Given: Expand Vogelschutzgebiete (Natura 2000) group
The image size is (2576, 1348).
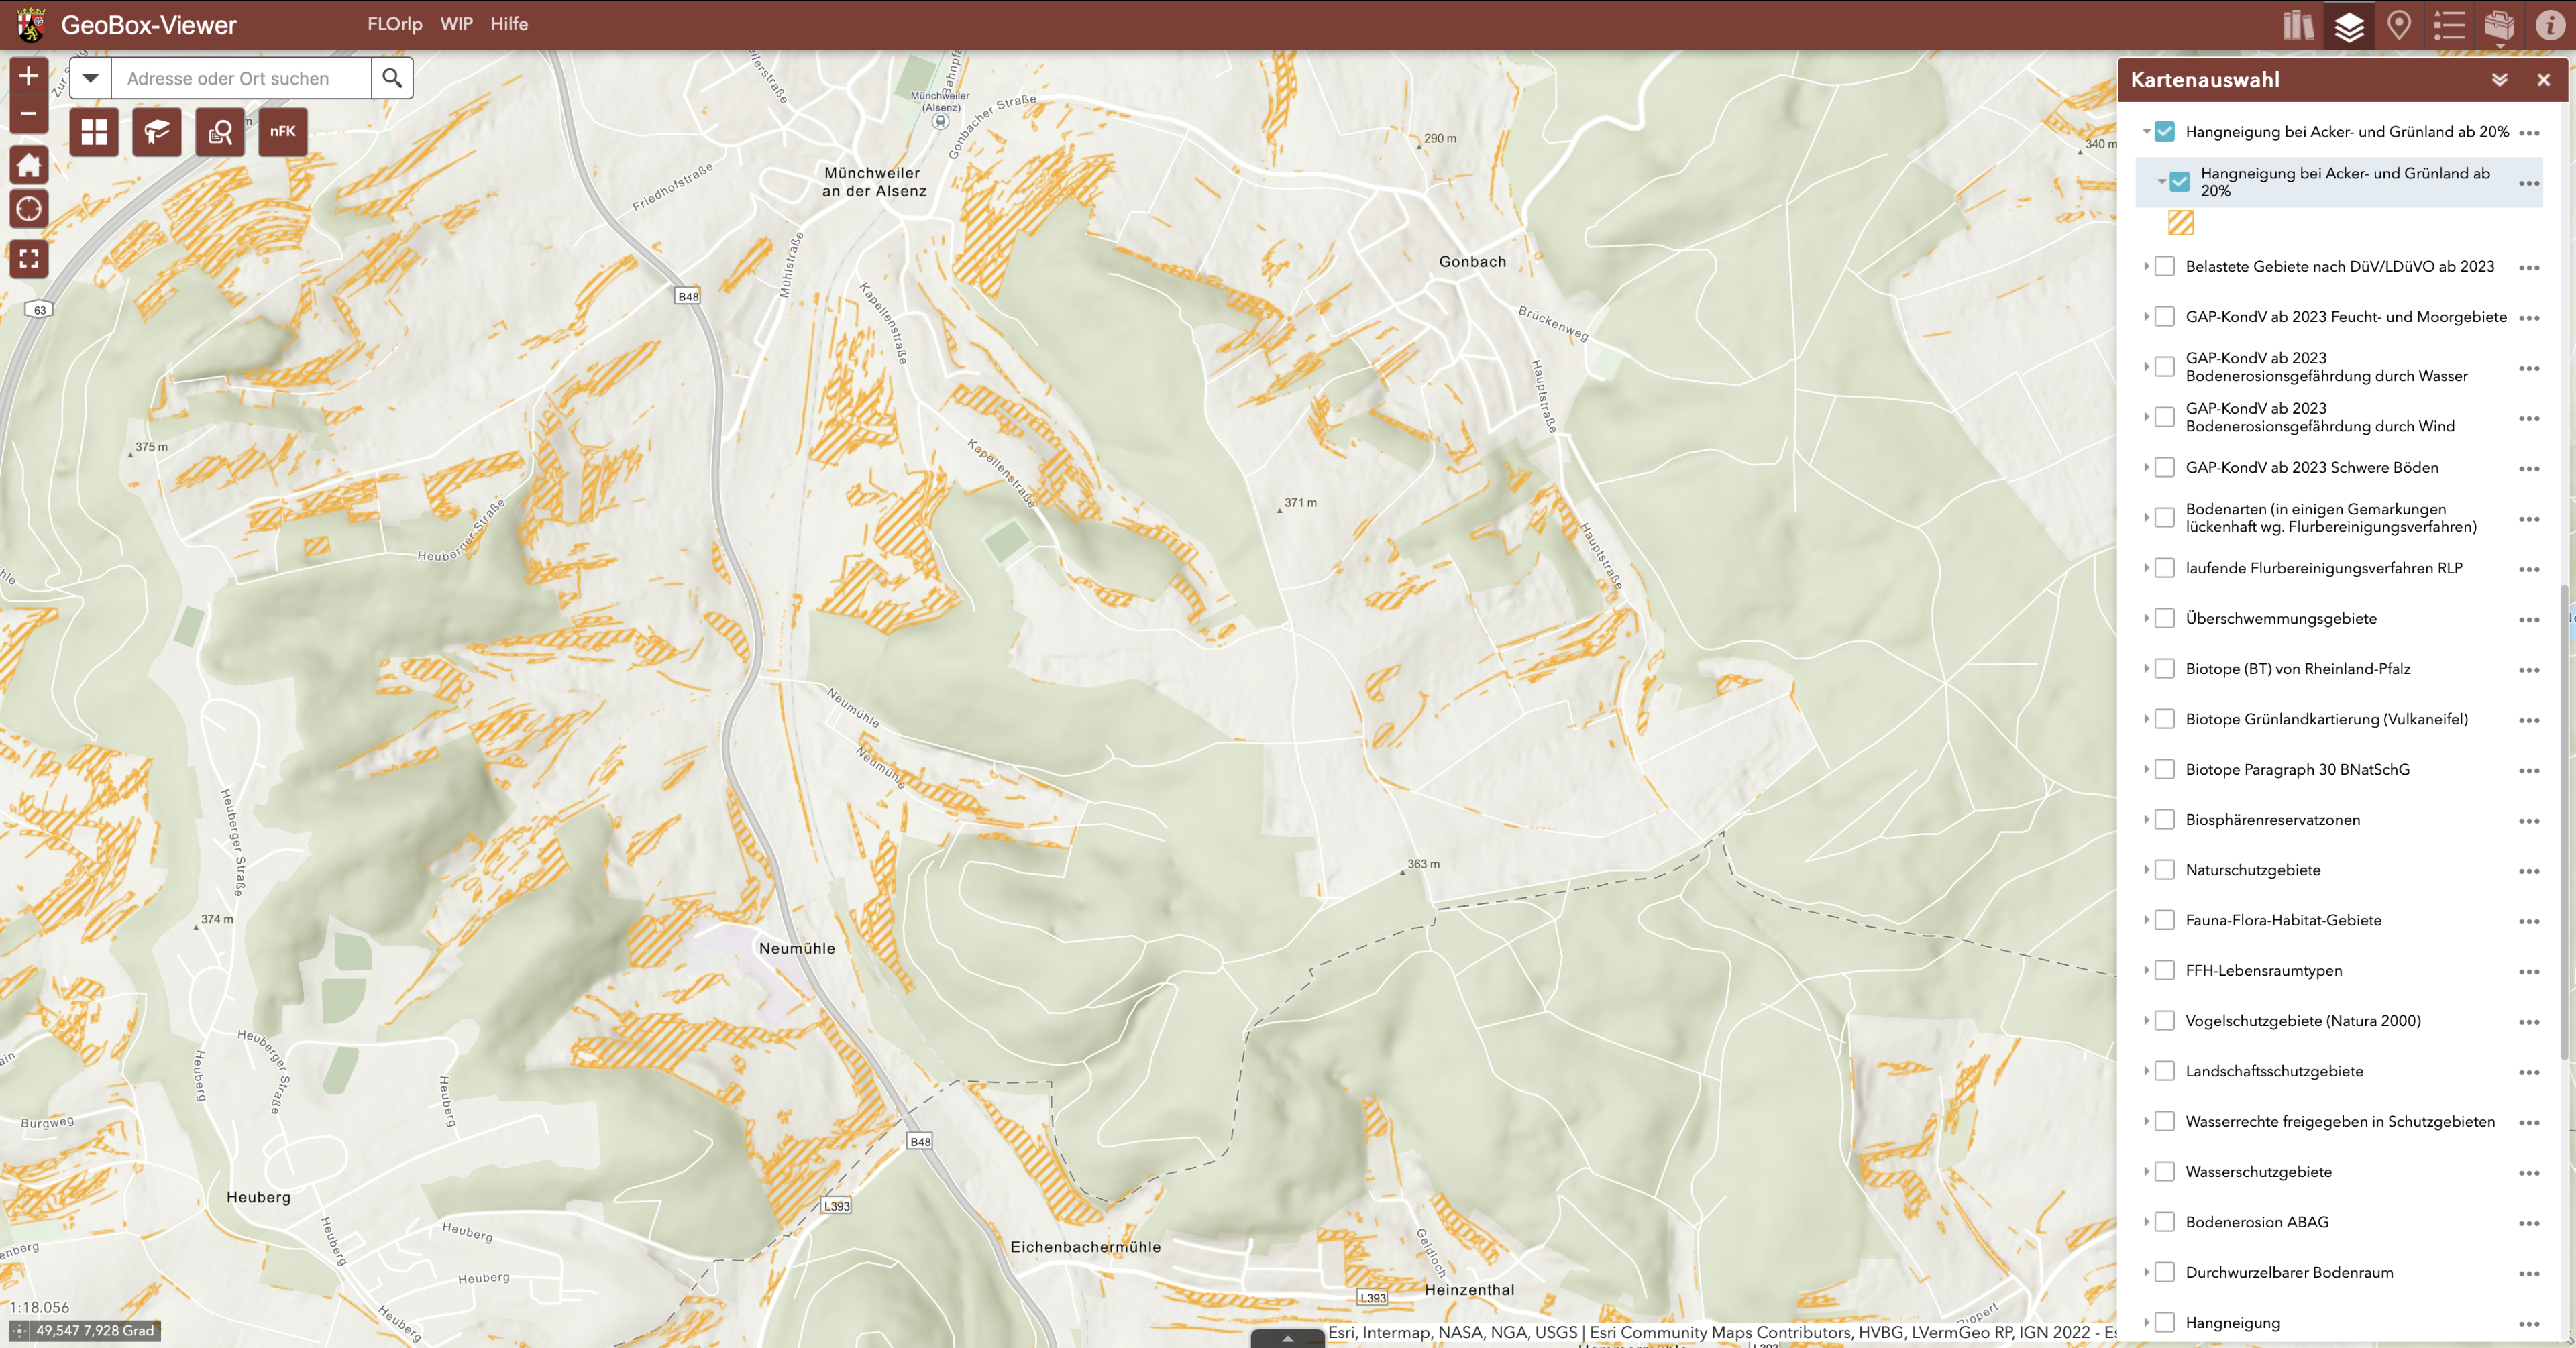Looking at the screenshot, I should tap(2146, 1020).
